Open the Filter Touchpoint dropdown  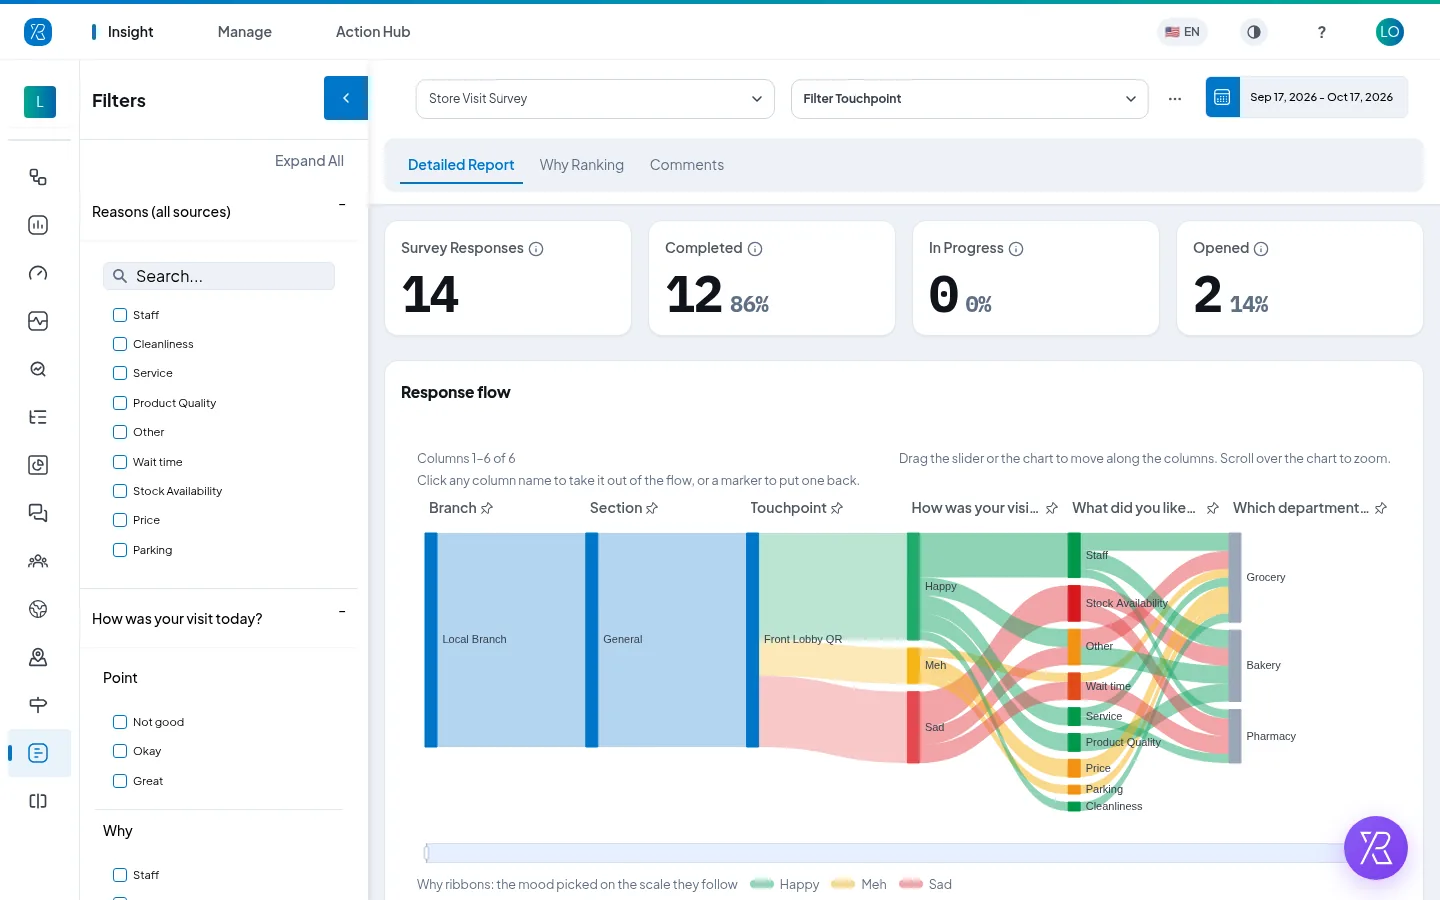(x=970, y=99)
